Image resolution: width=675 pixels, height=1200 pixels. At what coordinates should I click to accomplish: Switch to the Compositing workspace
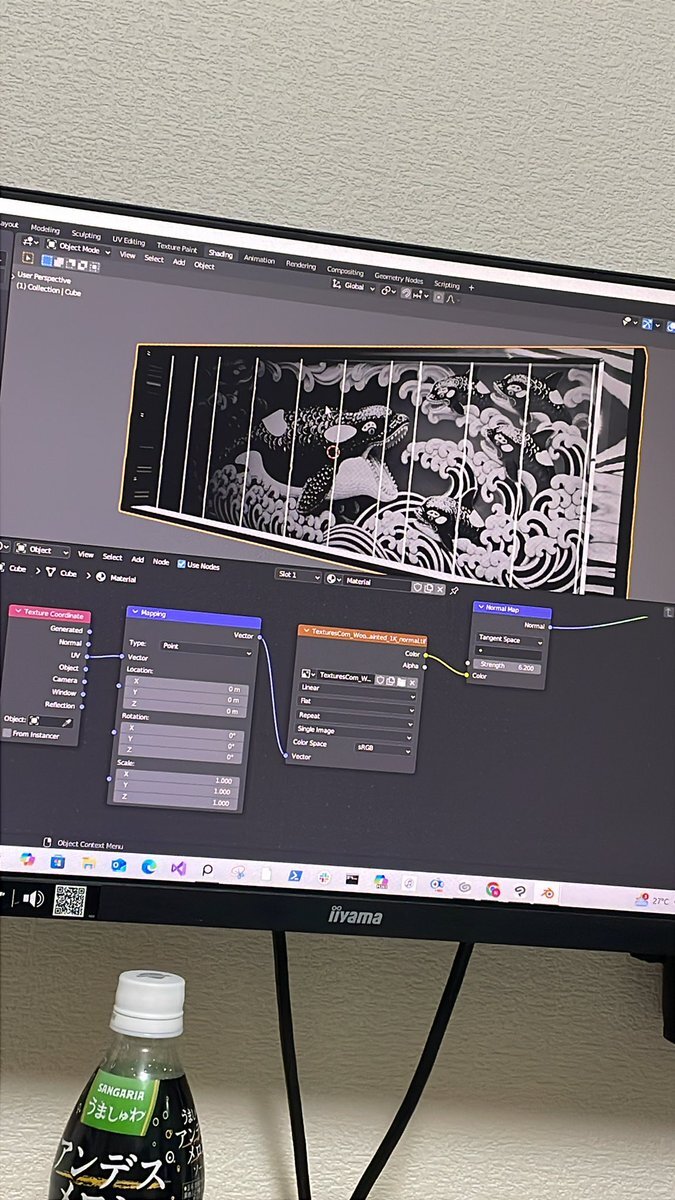coord(346,271)
